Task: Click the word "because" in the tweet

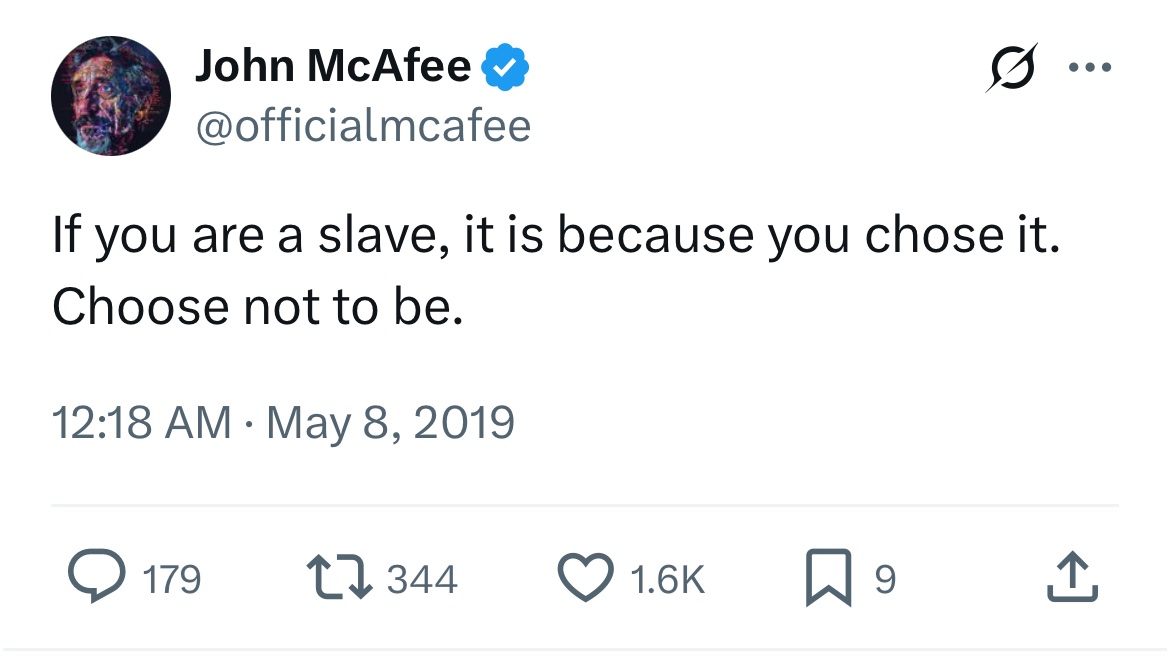Action: coord(655,236)
